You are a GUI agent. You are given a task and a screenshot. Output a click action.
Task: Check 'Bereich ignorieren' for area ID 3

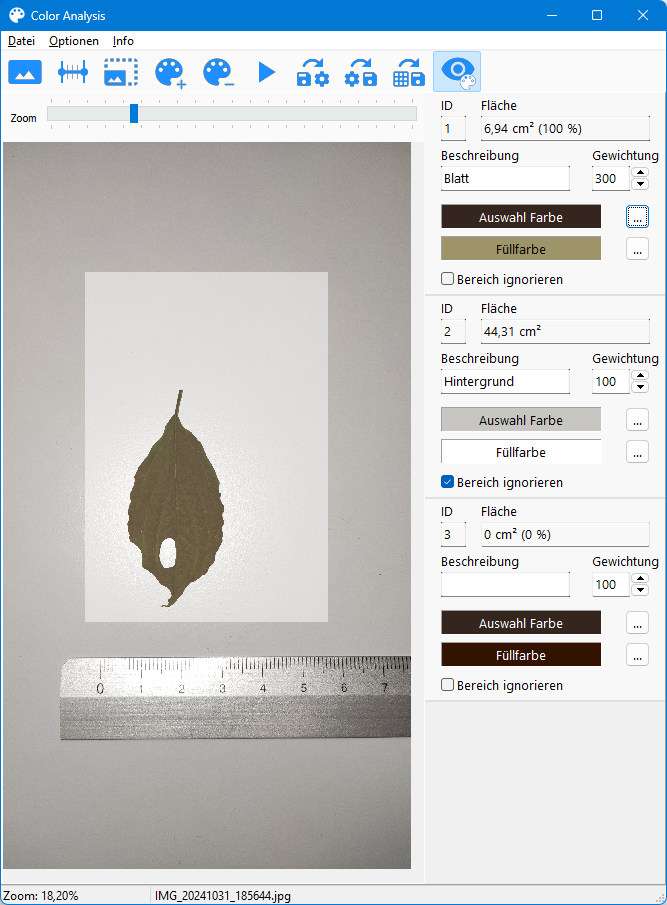448,685
